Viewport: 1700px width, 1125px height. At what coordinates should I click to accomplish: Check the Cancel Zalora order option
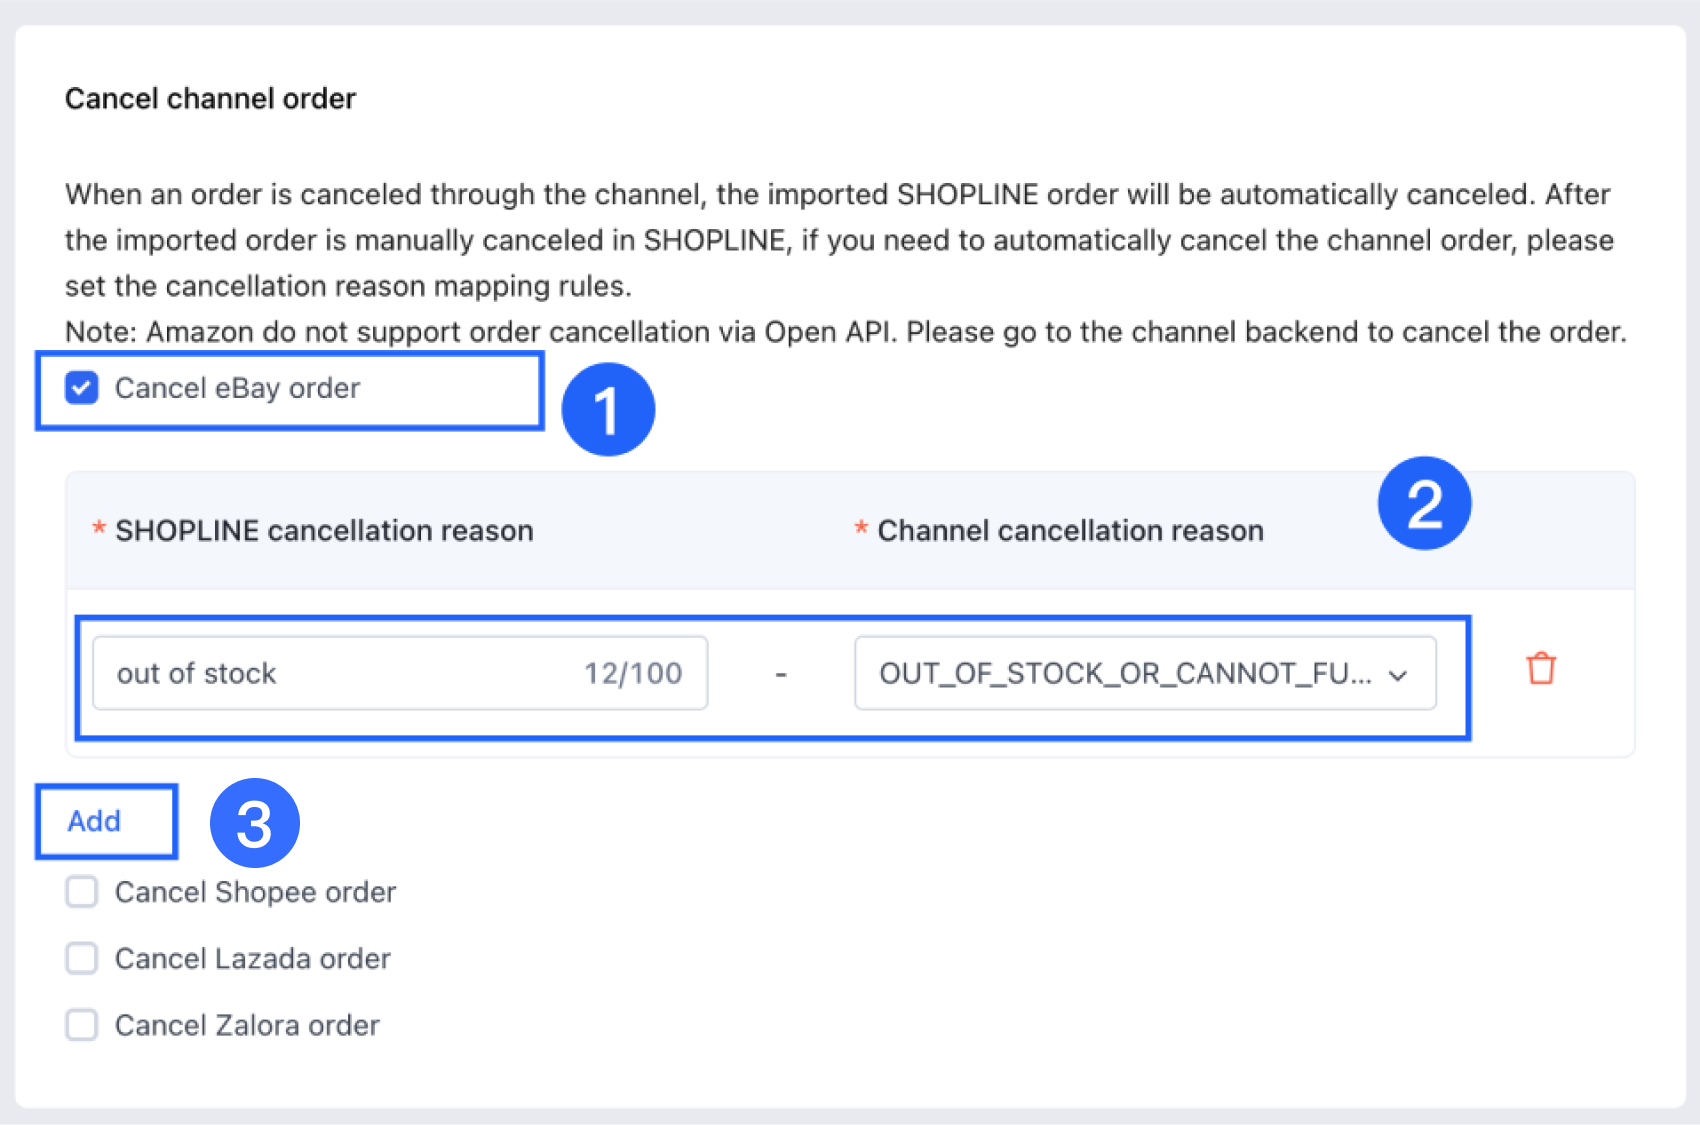click(82, 1025)
